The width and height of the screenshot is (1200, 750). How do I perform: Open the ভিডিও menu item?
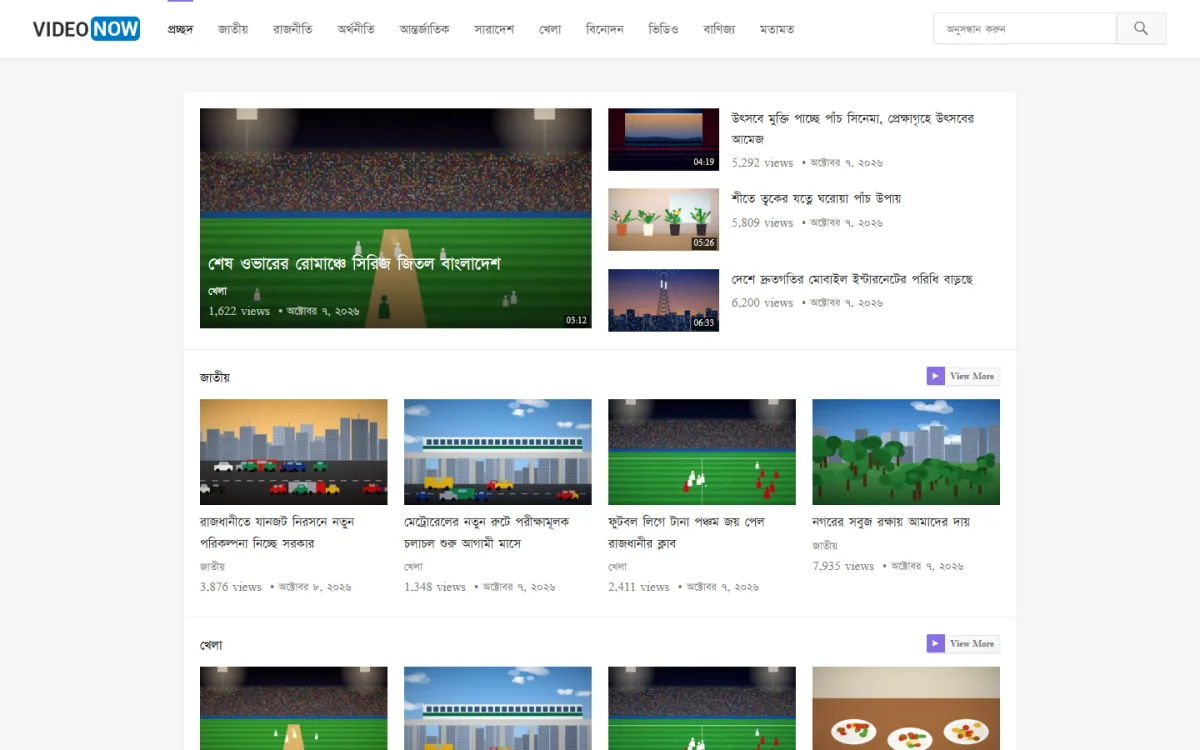663,29
